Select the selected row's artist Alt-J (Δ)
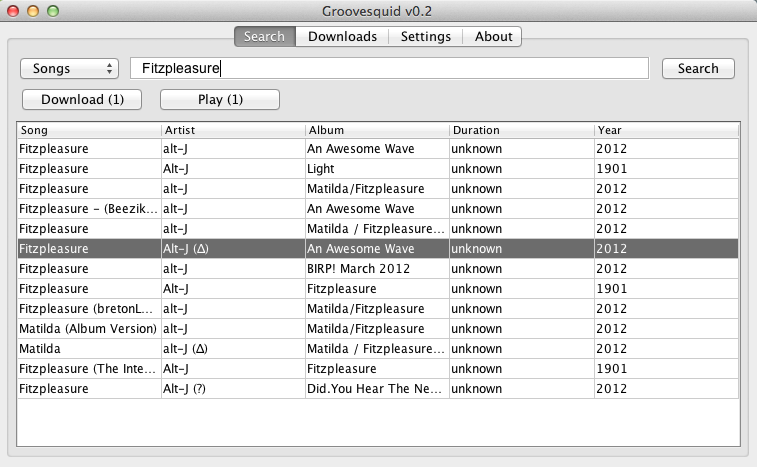The width and height of the screenshot is (757, 467). (186, 249)
